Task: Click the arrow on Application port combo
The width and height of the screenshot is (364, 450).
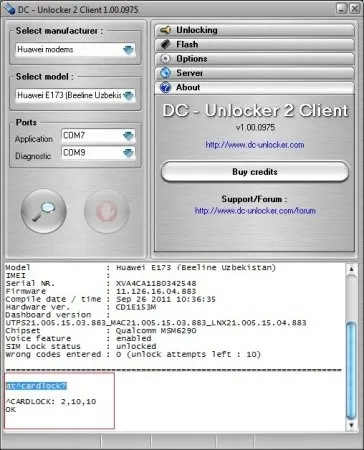Action: tap(128, 136)
